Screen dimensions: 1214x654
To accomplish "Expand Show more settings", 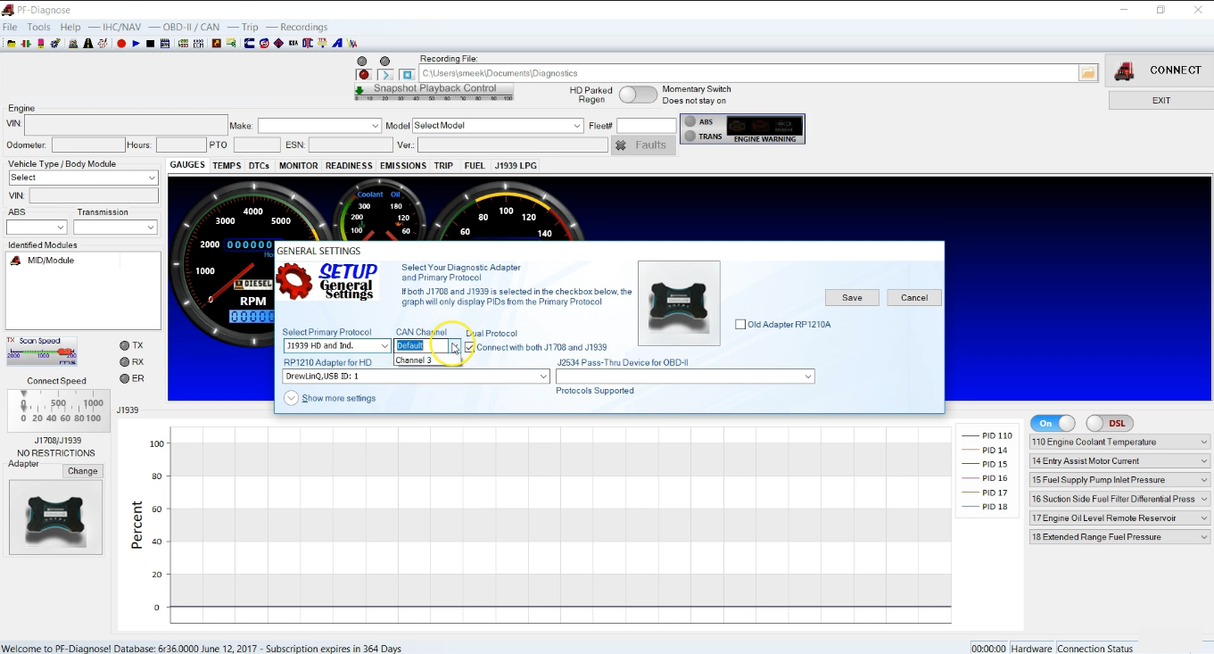I will coord(292,398).
